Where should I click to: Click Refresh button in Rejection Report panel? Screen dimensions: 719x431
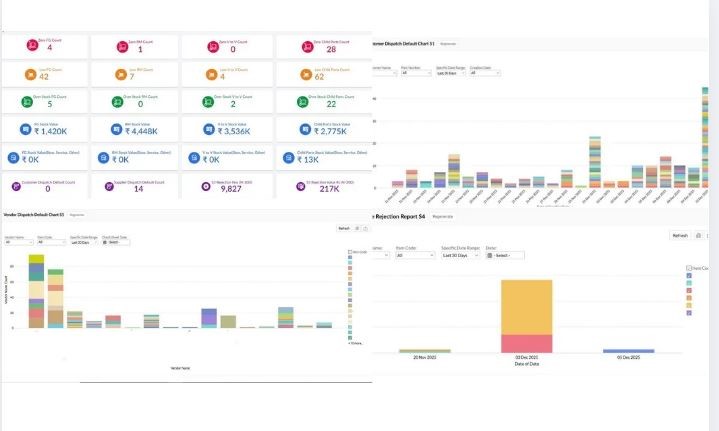pyautogui.click(x=679, y=235)
